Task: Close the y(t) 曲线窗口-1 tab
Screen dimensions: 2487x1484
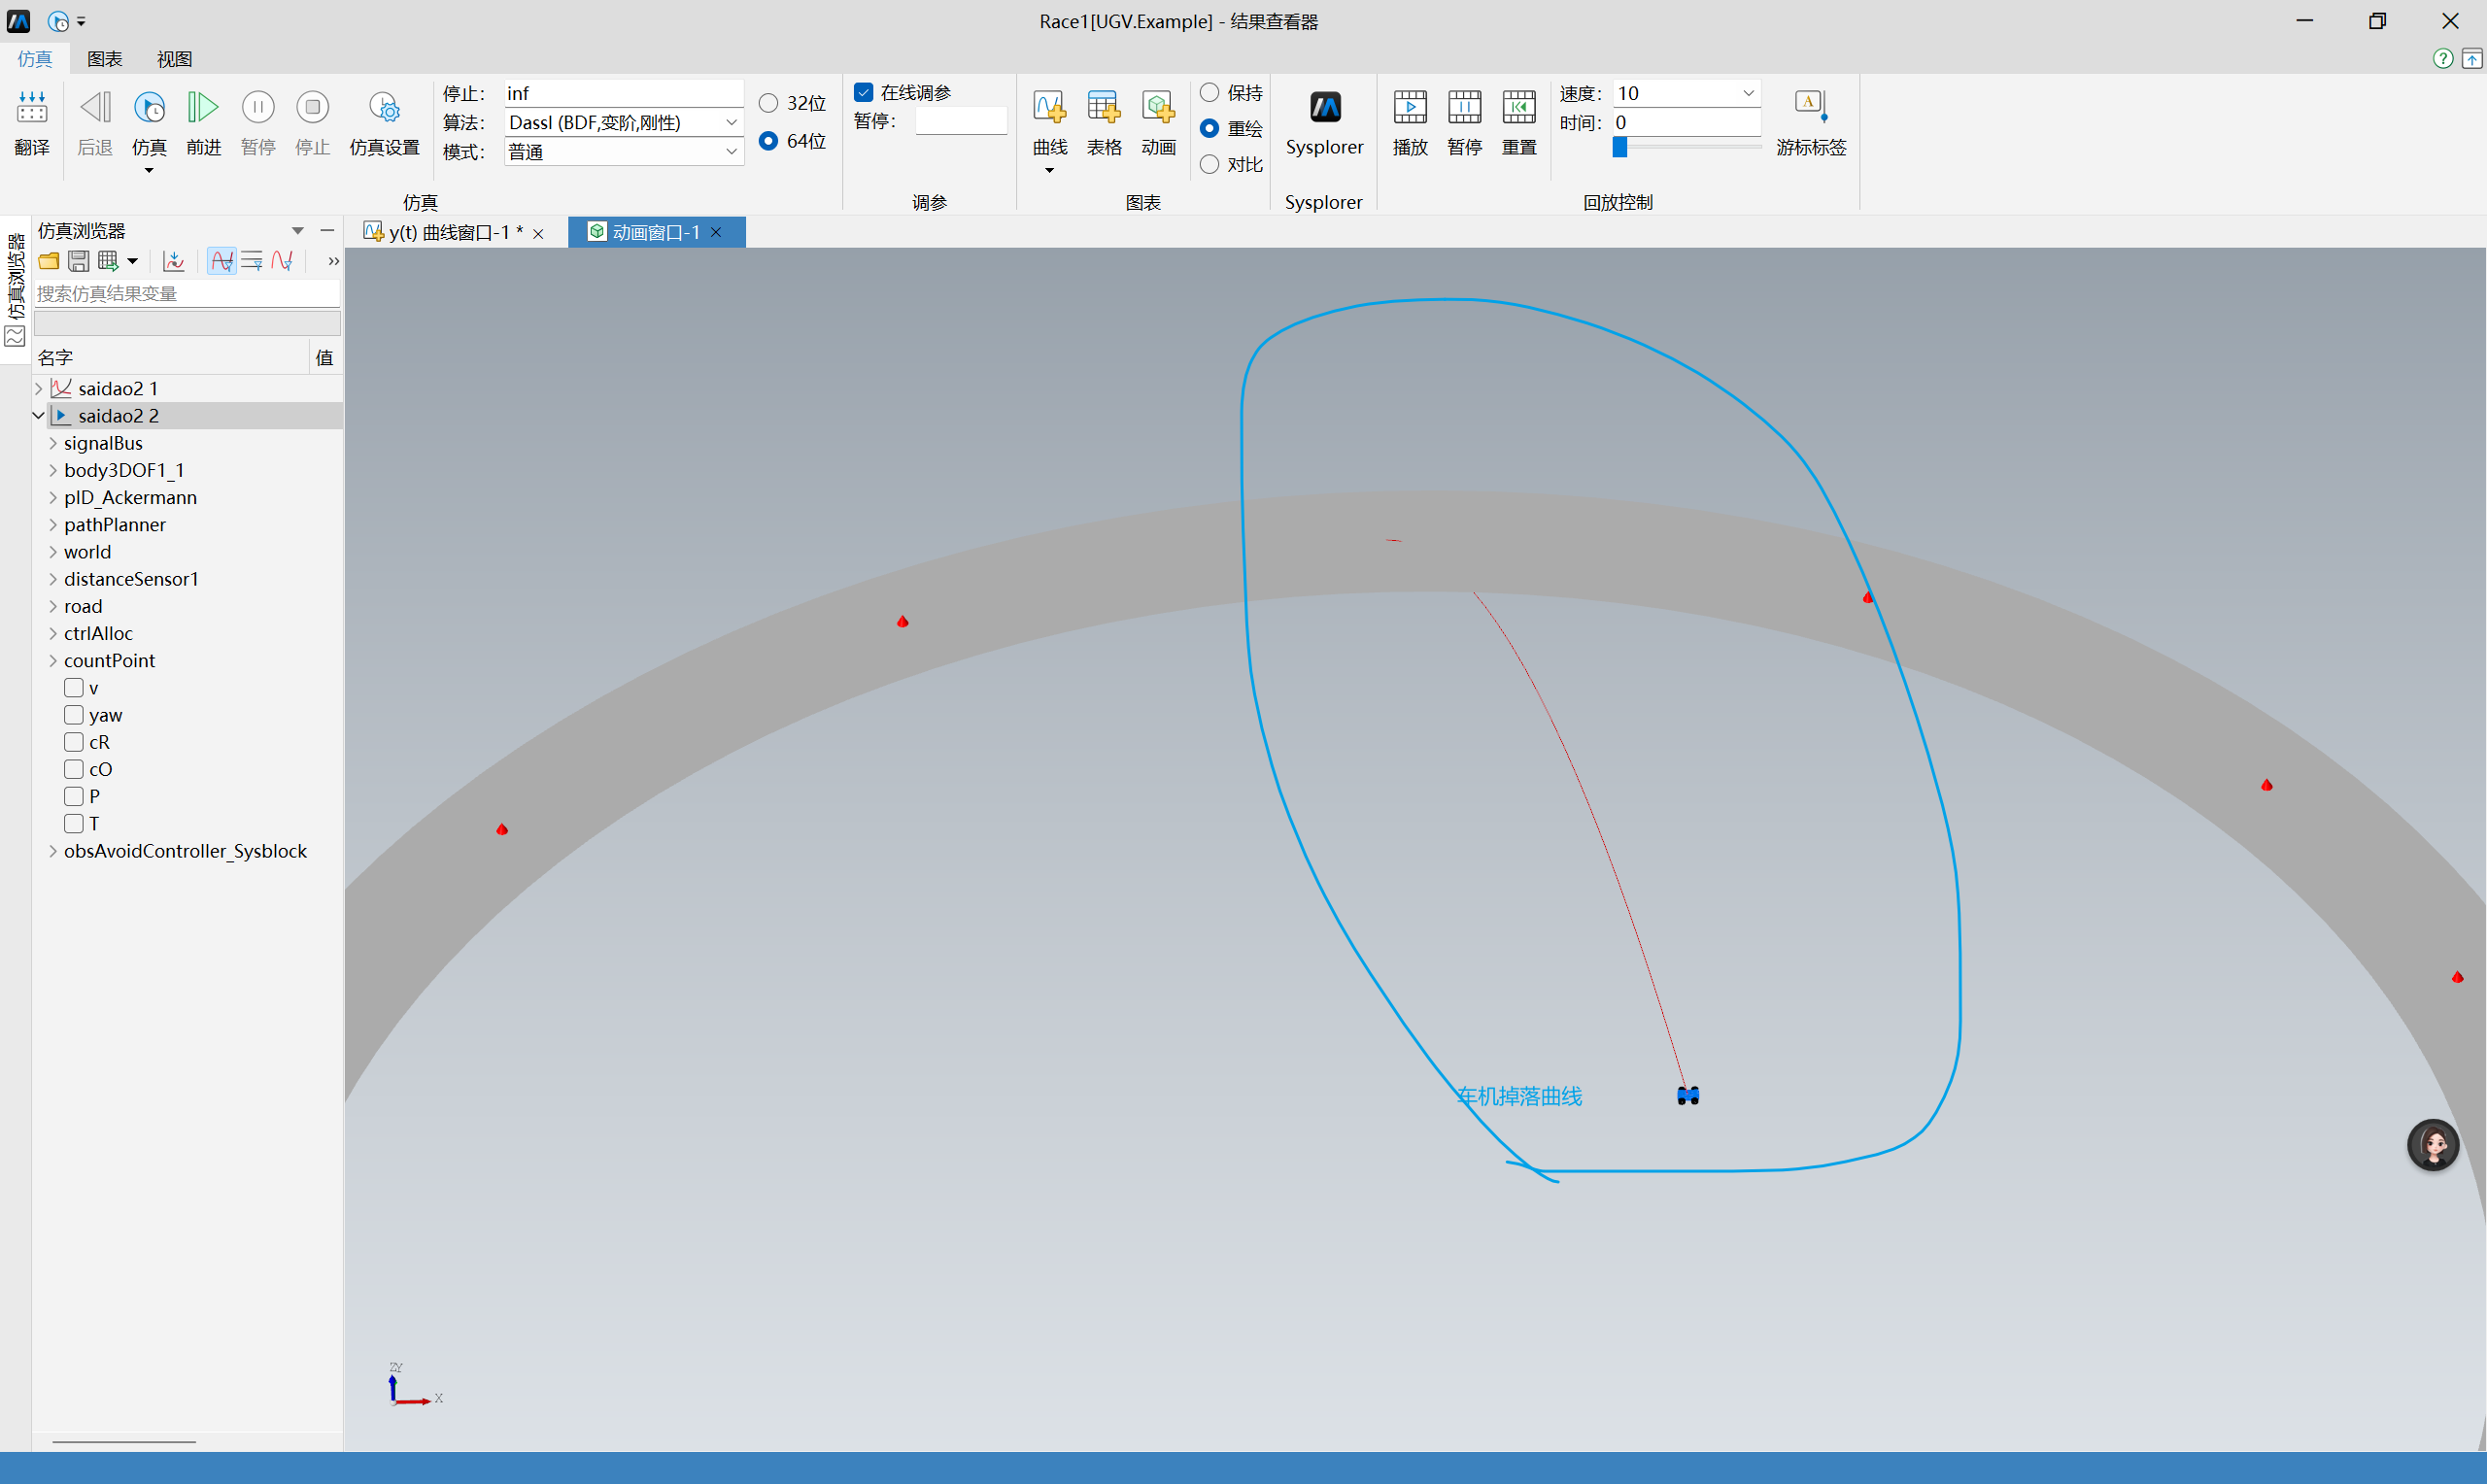Action: [x=538, y=233]
